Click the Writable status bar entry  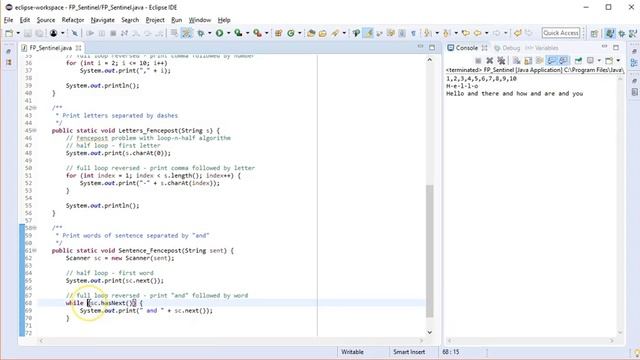pos(352,351)
